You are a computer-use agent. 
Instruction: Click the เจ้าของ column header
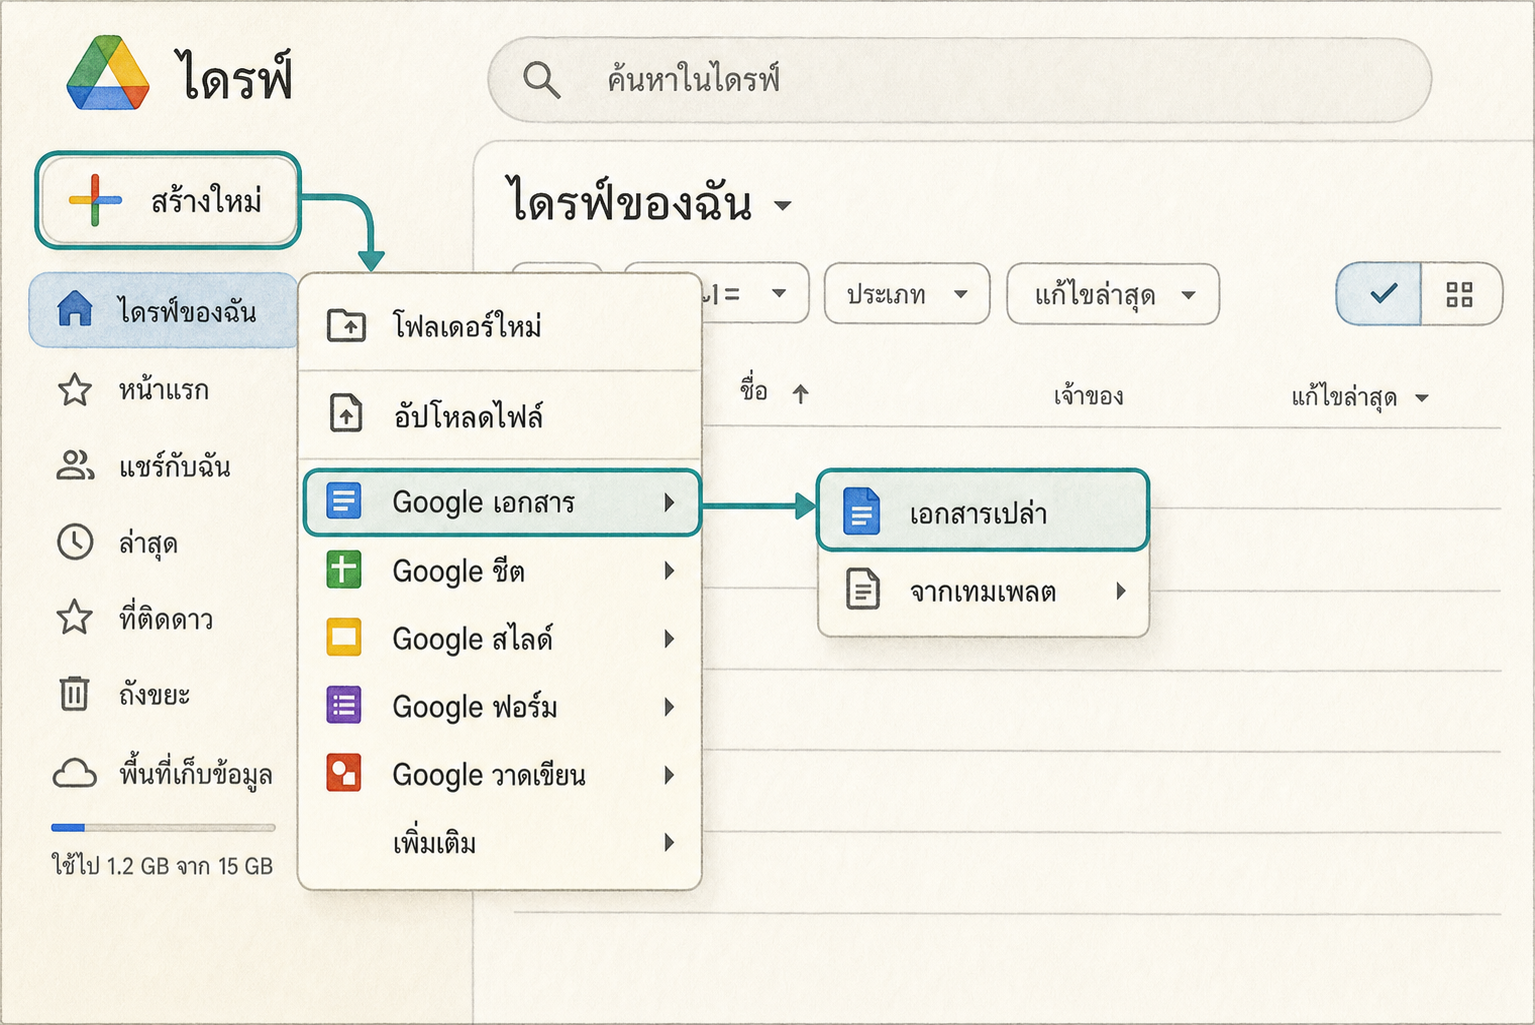click(x=1089, y=396)
